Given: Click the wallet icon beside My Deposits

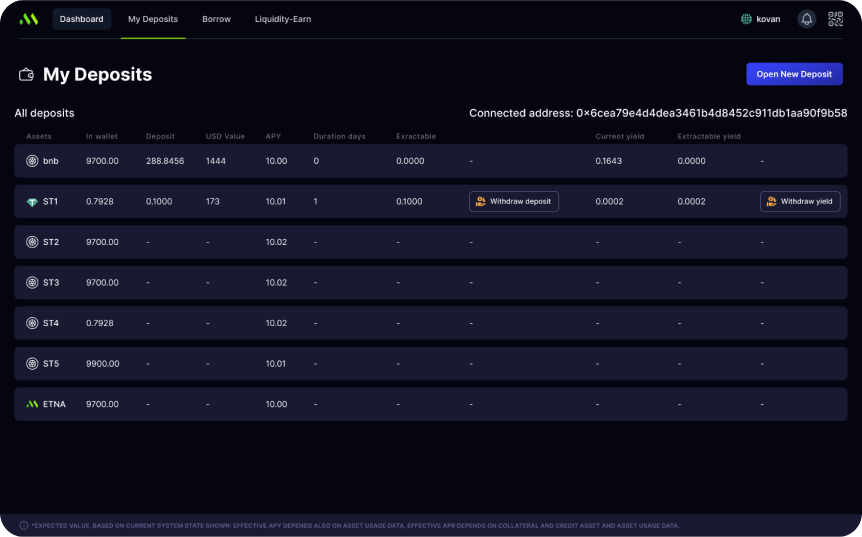Looking at the screenshot, I should (26, 74).
